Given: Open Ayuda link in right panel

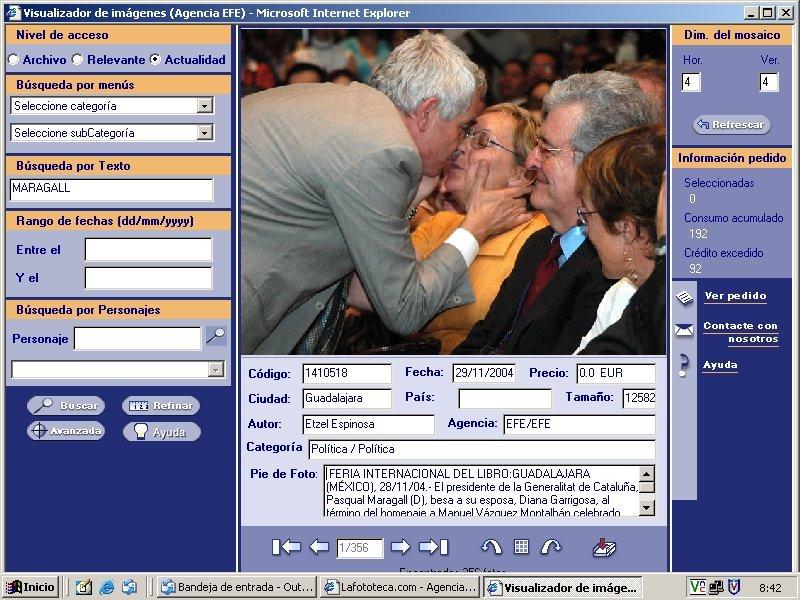Looking at the screenshot, I should 720,365.
